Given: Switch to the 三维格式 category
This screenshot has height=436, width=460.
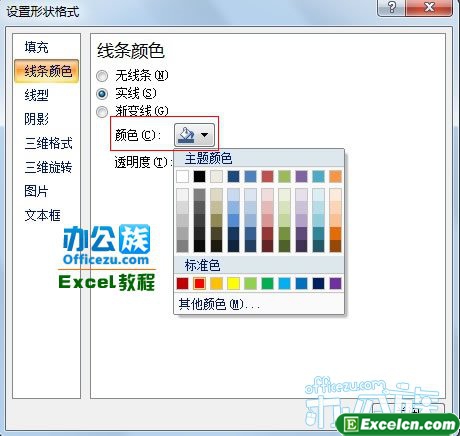Looking at the screenshot, I should click(x=48, y=143).
